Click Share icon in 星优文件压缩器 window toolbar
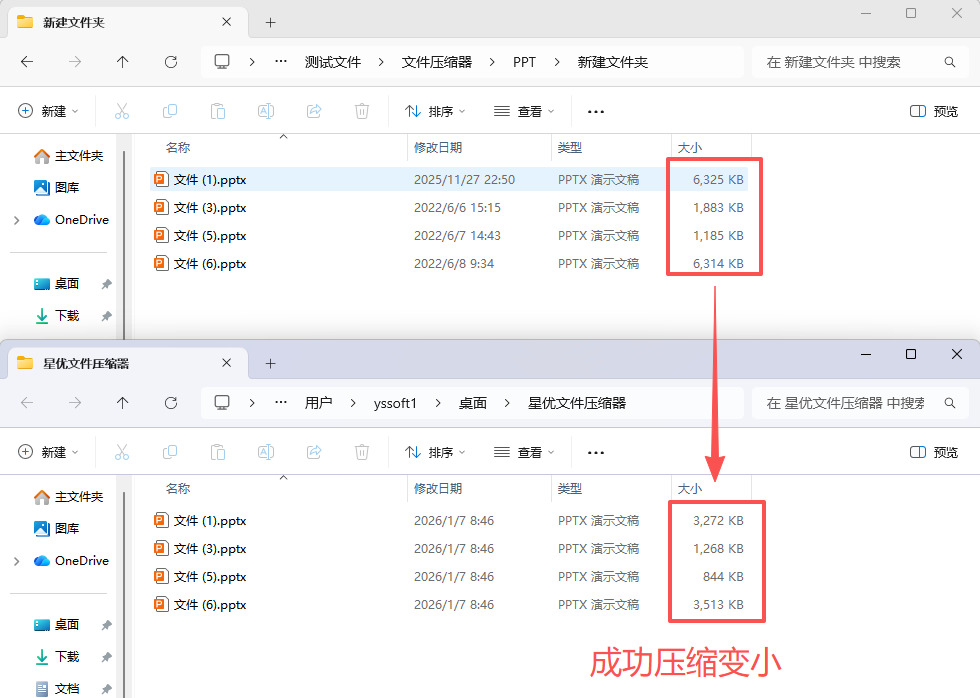Viewport: 980px width, 698px height. coord(314,452)
